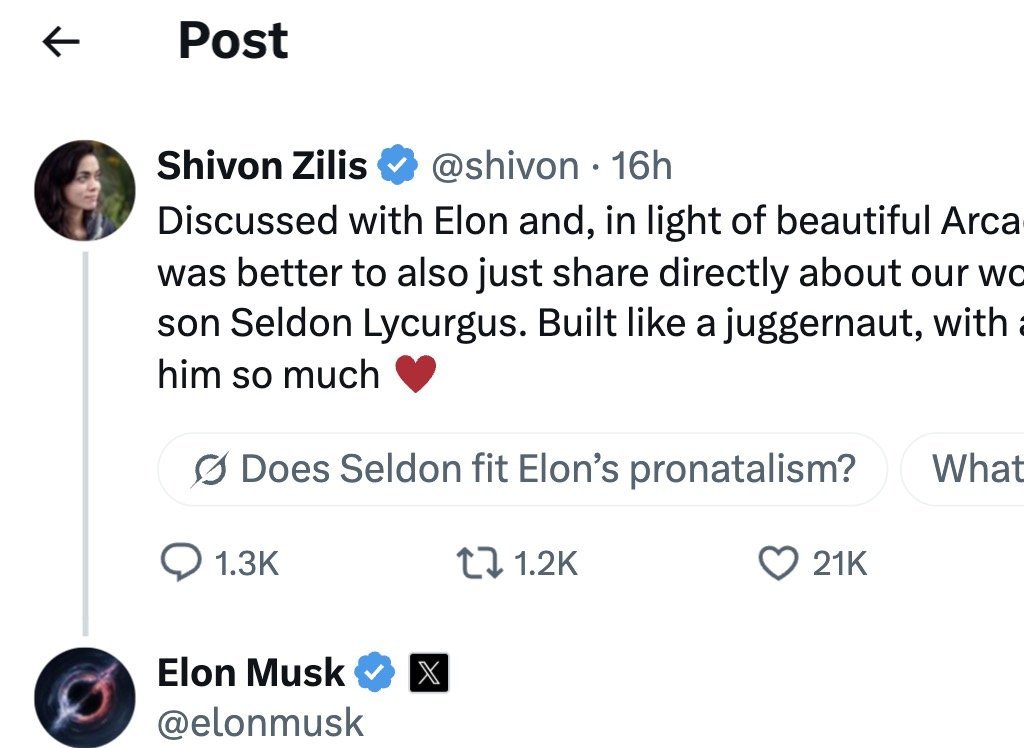Ask Grok "Does Seldon fit Elon's pronatalism?"

(x=546, y=469)
